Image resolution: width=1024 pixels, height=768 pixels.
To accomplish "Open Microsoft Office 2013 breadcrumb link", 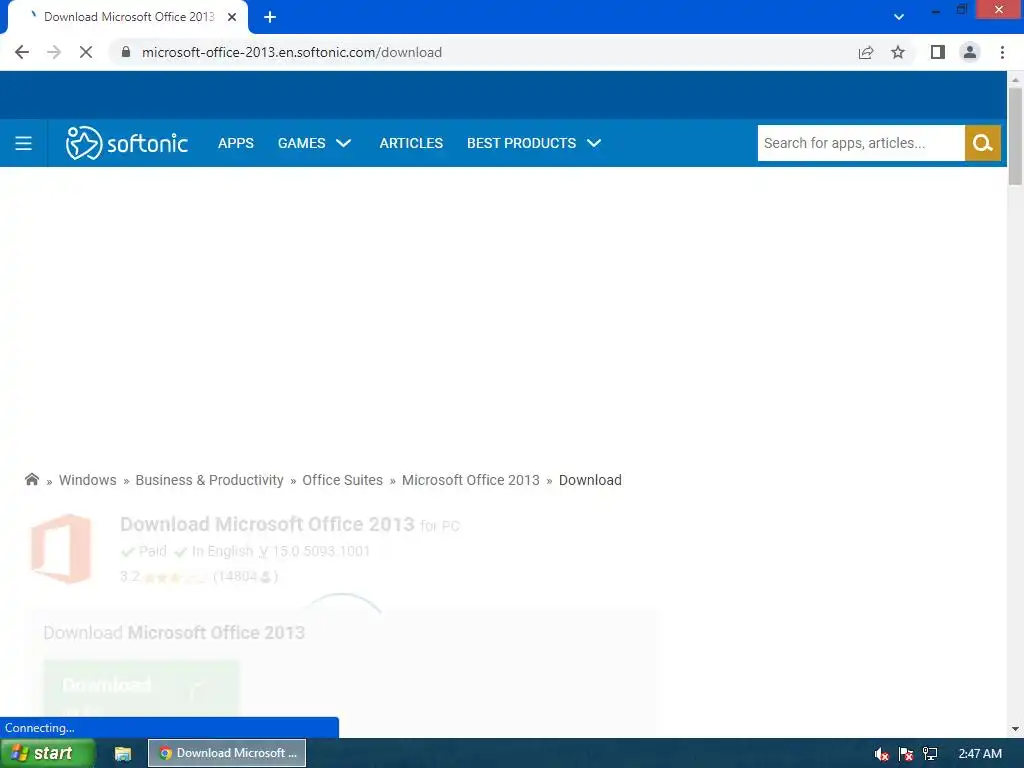I will pos(470,480).
